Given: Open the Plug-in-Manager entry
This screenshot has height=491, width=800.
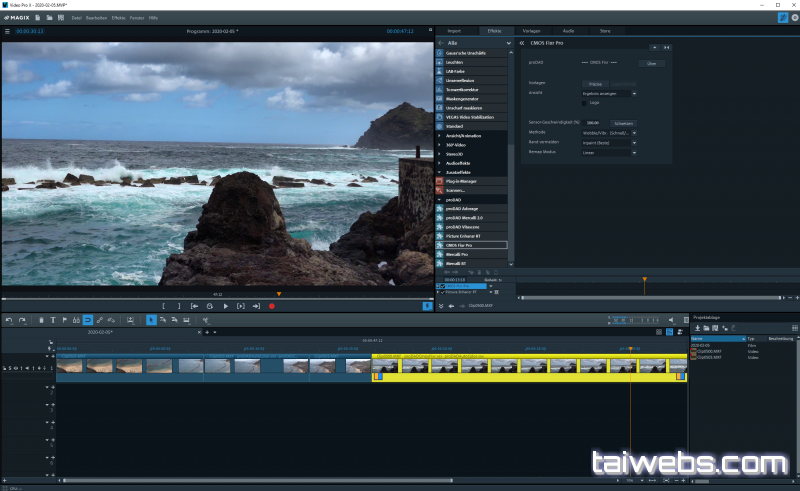Looking at the screenshot, I should 462,181.
